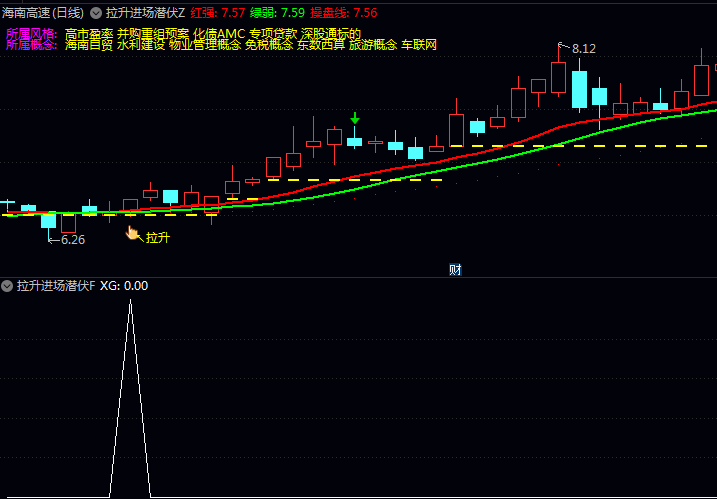Select the 专项贷款 style tag

pyautogui.click(x=273, y=34)
